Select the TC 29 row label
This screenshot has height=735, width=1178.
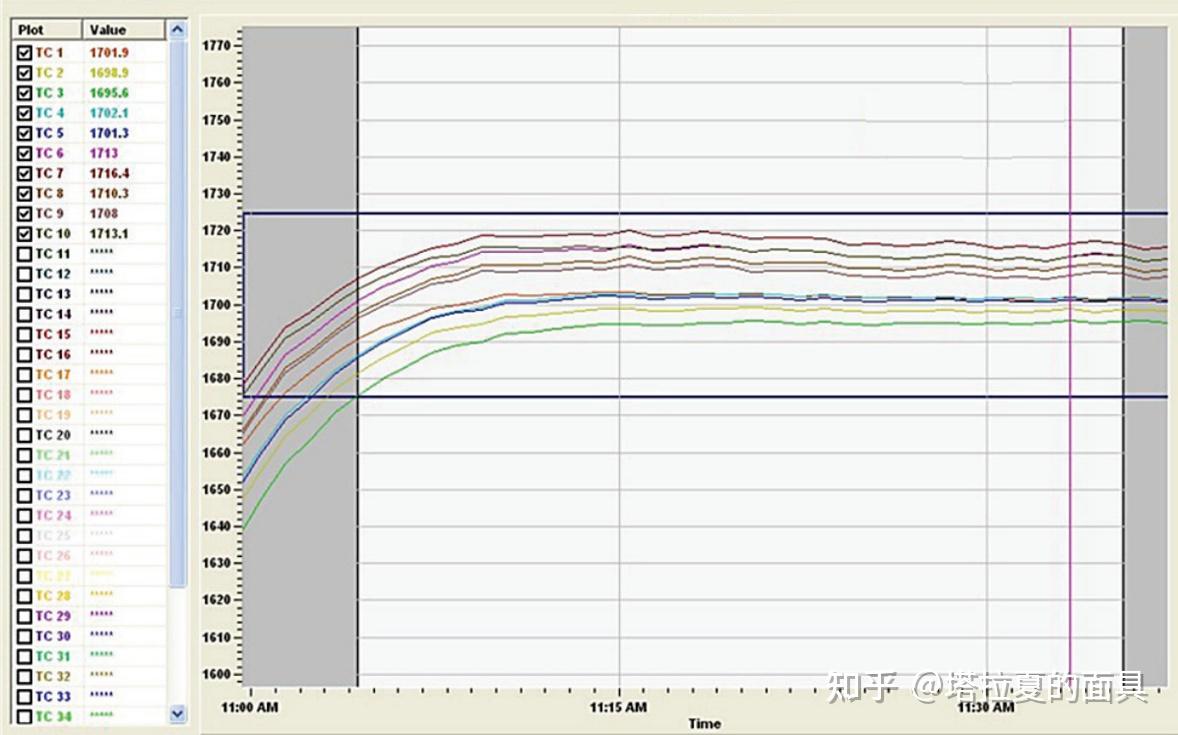coord(53,616)
